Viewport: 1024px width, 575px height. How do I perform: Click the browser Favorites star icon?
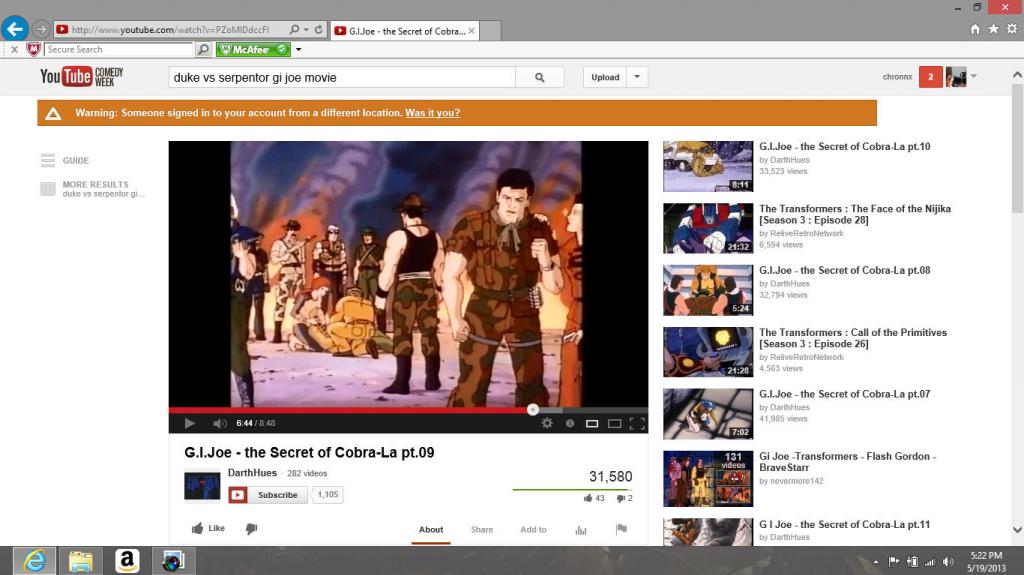[993, 29]
